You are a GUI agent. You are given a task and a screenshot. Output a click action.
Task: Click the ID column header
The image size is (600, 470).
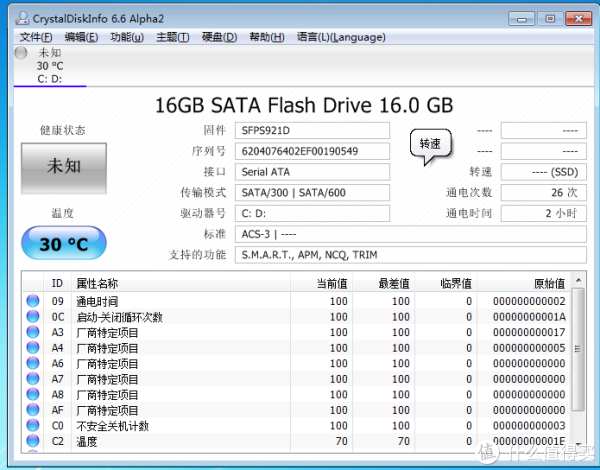(x=57, y=283)
